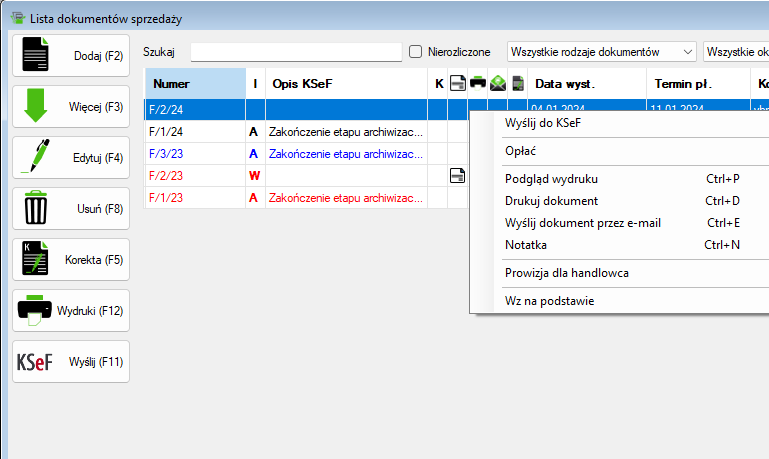Click the Usuń (F8) trash button
Image resolution: width=769 pixels, height=459 pixels.
coord(71,209)
